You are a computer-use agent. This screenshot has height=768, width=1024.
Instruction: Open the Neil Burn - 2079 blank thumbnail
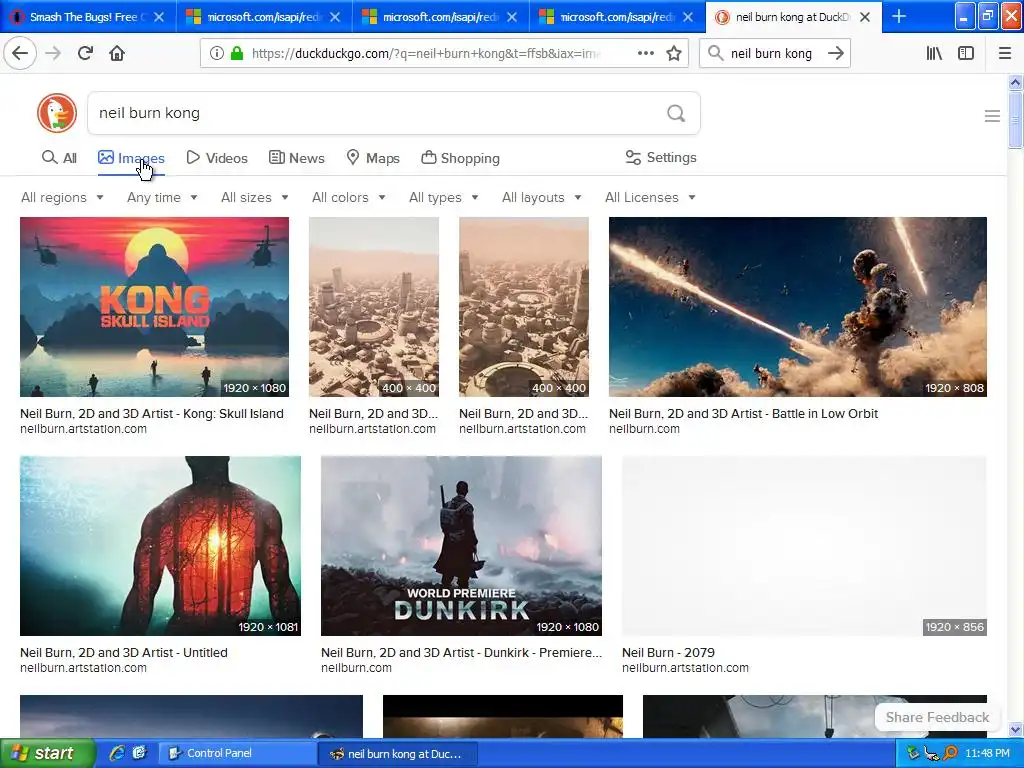point(804,546)
